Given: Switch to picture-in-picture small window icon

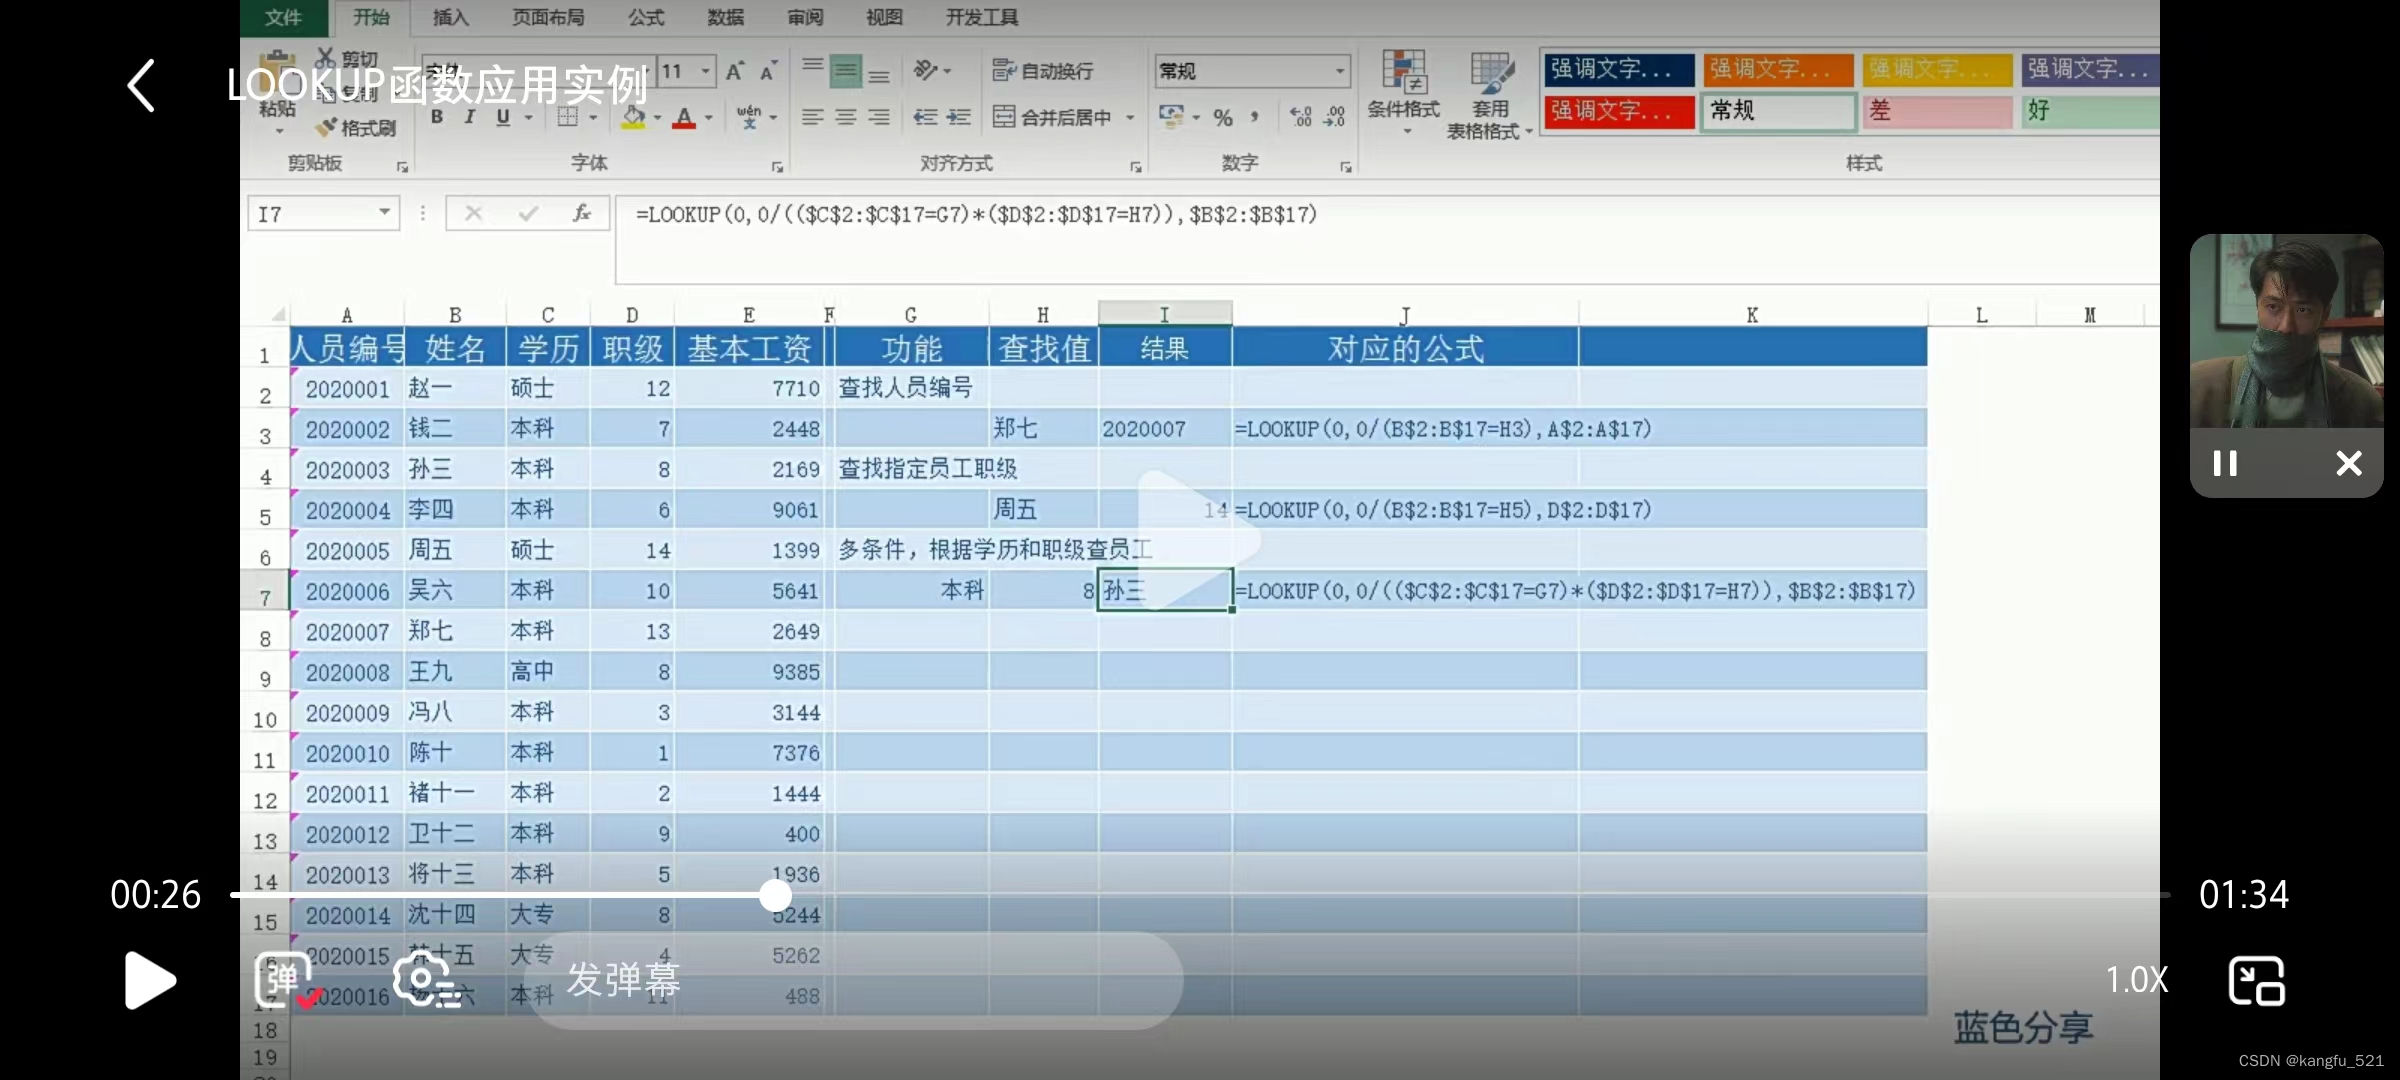Looking at the screenshot, I should (x=2257, y=980).
